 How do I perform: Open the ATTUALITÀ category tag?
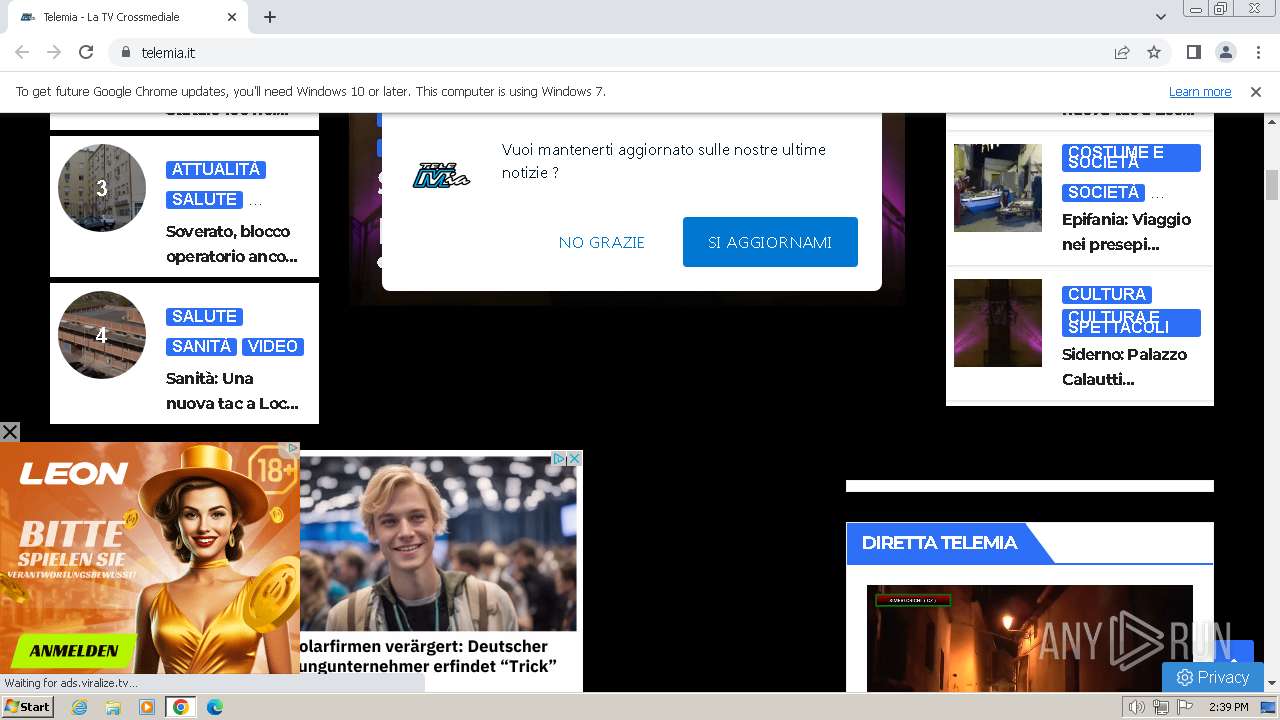point(216,169)
